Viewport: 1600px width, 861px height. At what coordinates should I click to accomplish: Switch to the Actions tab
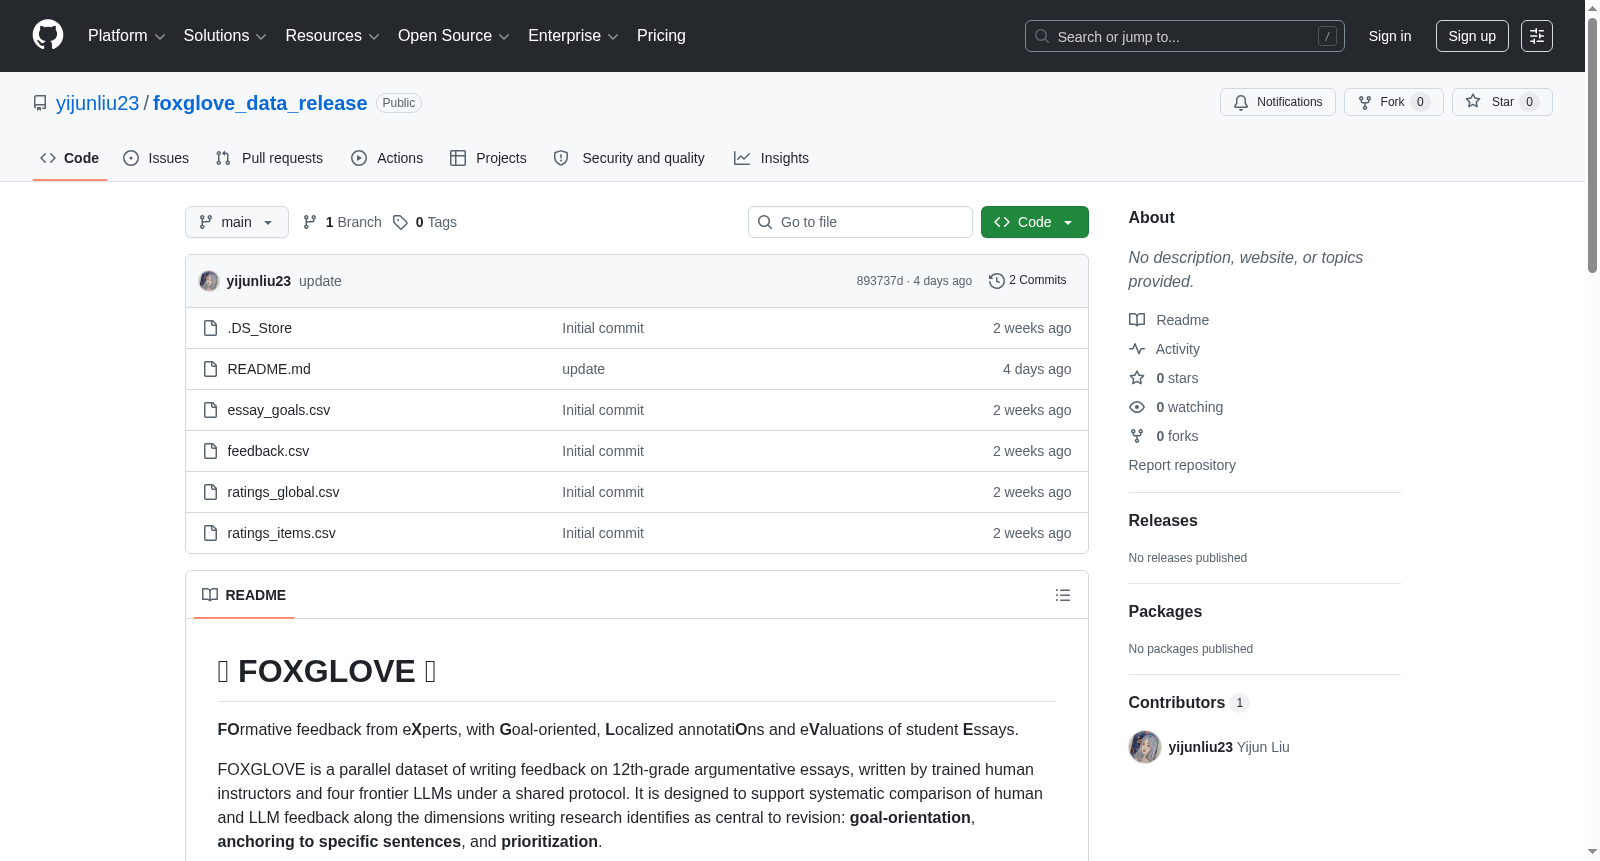point(387,158)
